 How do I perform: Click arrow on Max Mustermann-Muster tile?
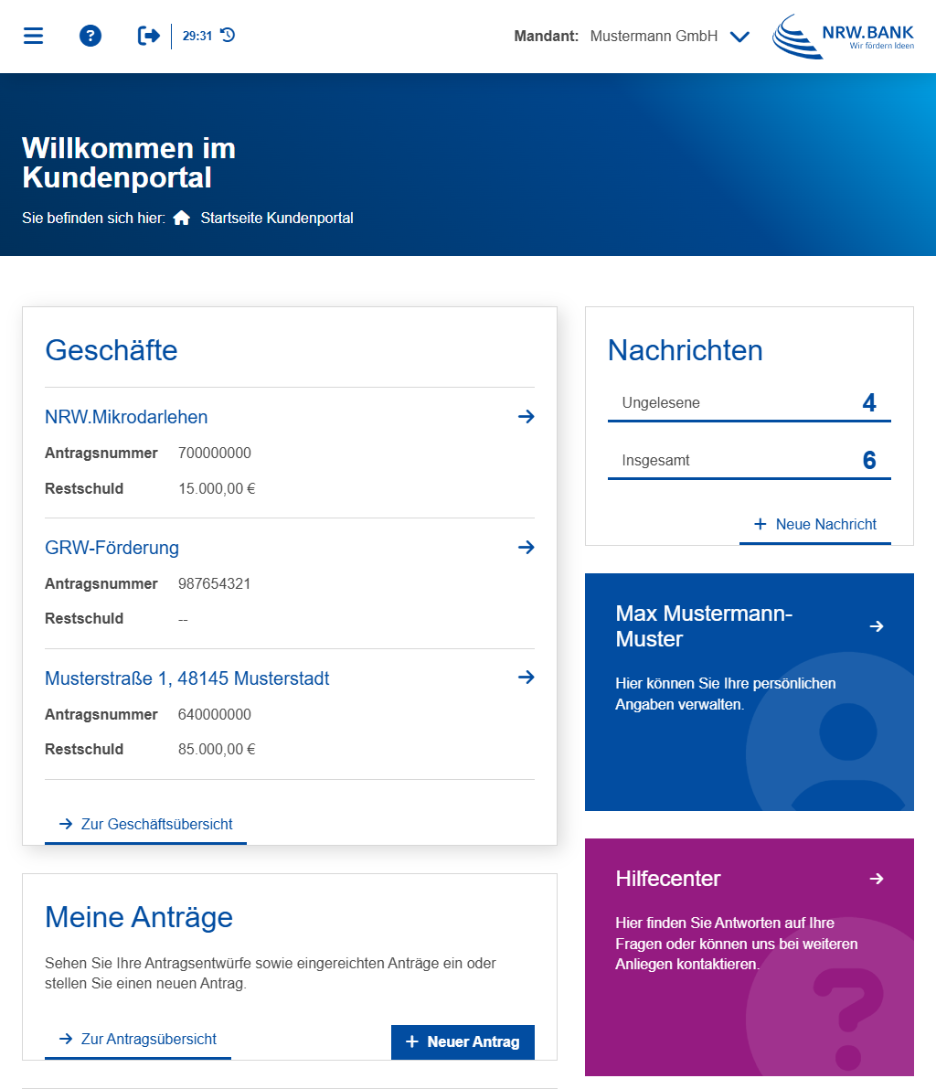pos(876,626)
